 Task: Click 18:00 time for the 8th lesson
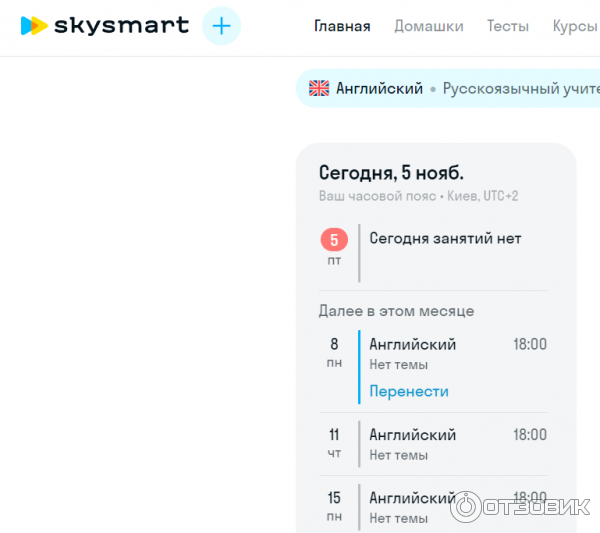530,344
